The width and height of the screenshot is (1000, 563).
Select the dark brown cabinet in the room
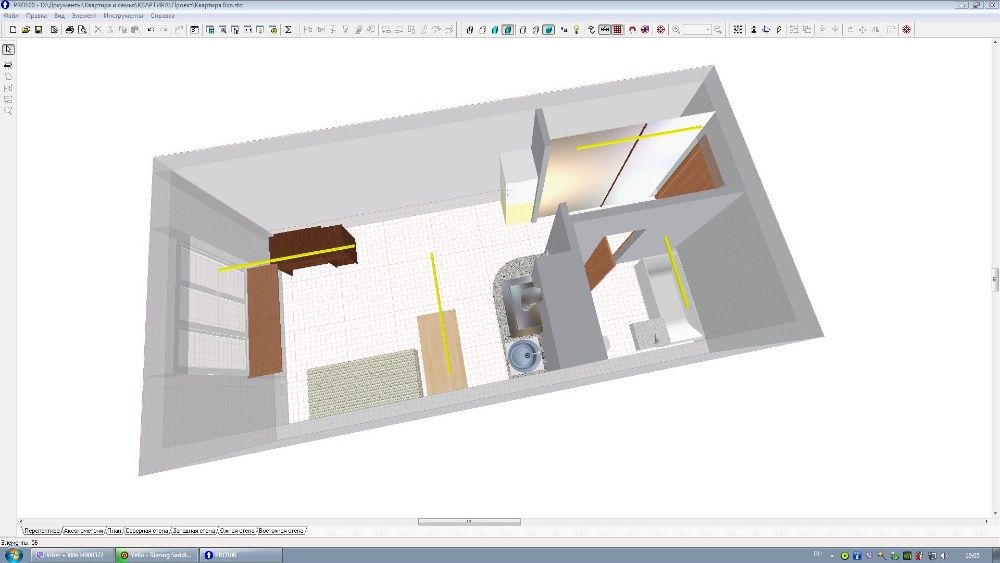312,251
